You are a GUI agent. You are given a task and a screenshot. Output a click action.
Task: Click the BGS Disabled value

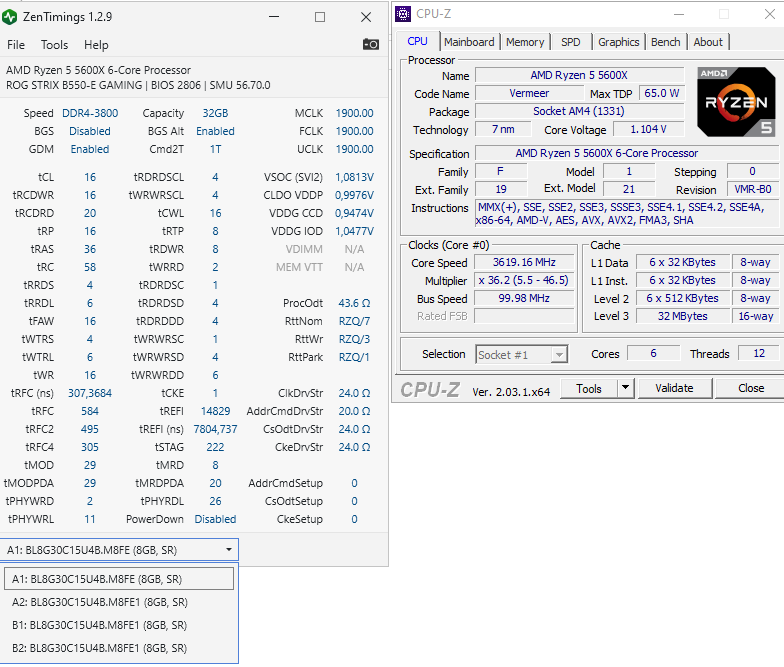point(90,131)
